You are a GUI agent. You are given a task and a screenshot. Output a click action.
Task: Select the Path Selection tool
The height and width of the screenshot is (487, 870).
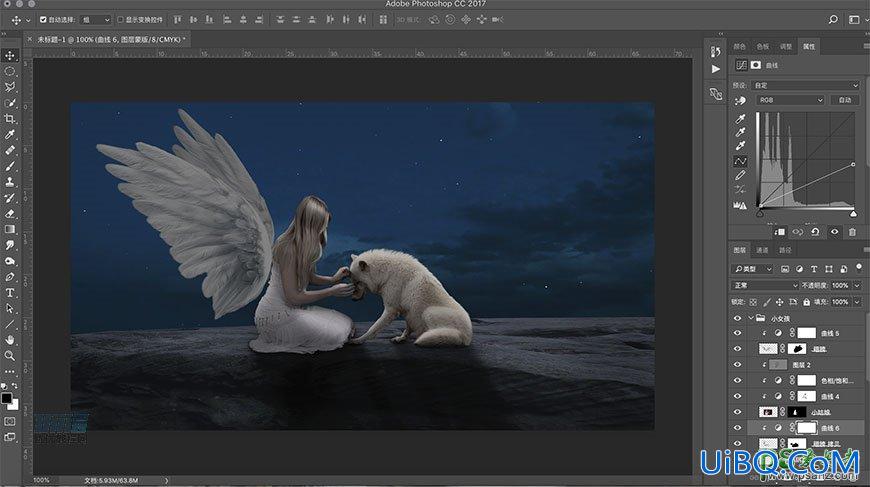tap(10, 308)
